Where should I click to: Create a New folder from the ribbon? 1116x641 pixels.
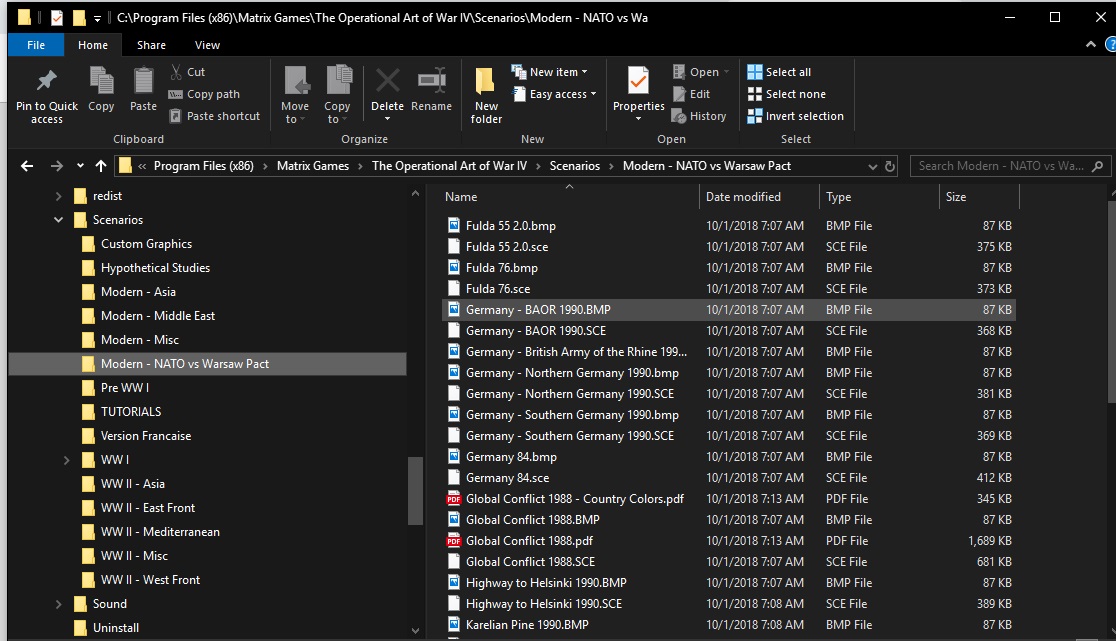click(x=486, y=95)
